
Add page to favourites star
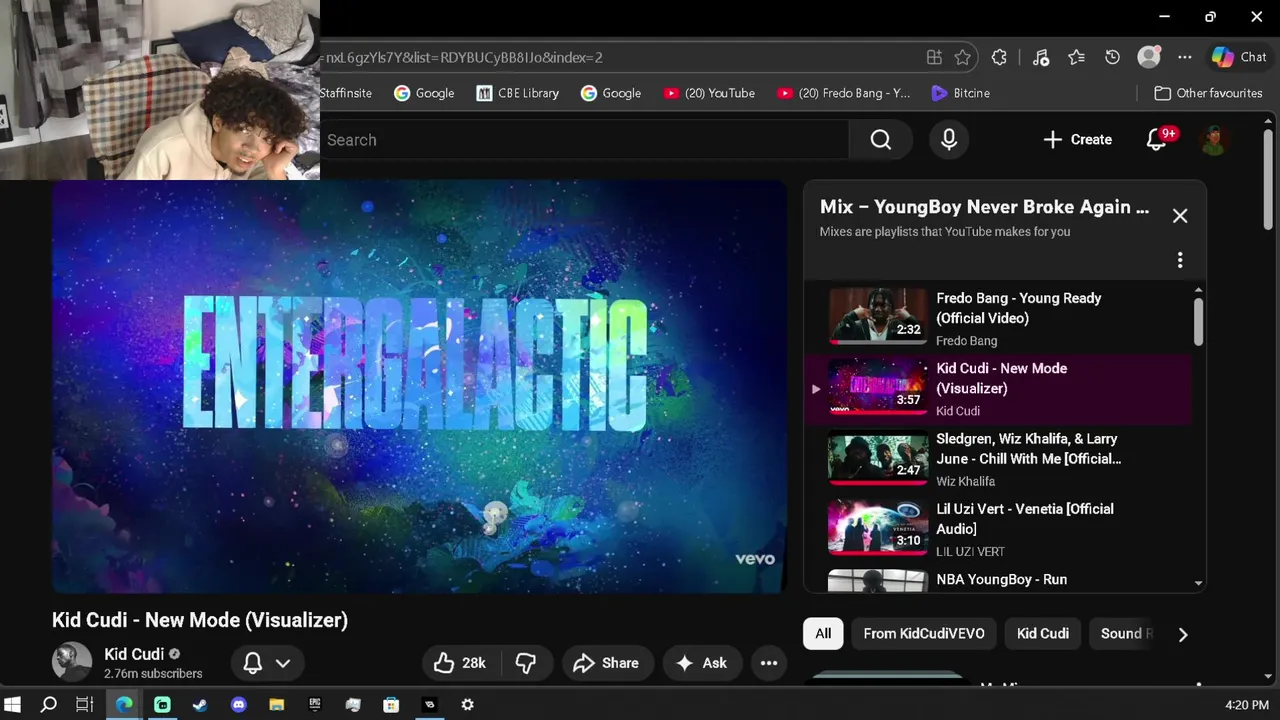(x=963, y=58)
